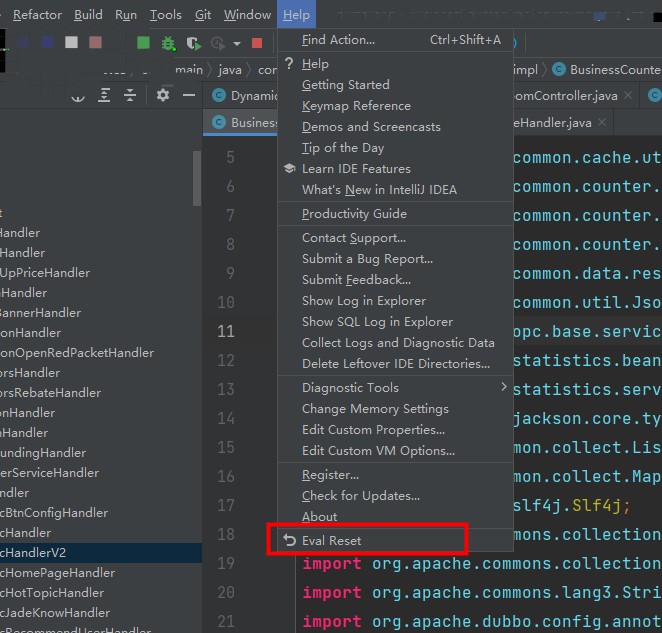Click the Eval Reset menu item
662x633 pixels.
[x=395, y=541]
